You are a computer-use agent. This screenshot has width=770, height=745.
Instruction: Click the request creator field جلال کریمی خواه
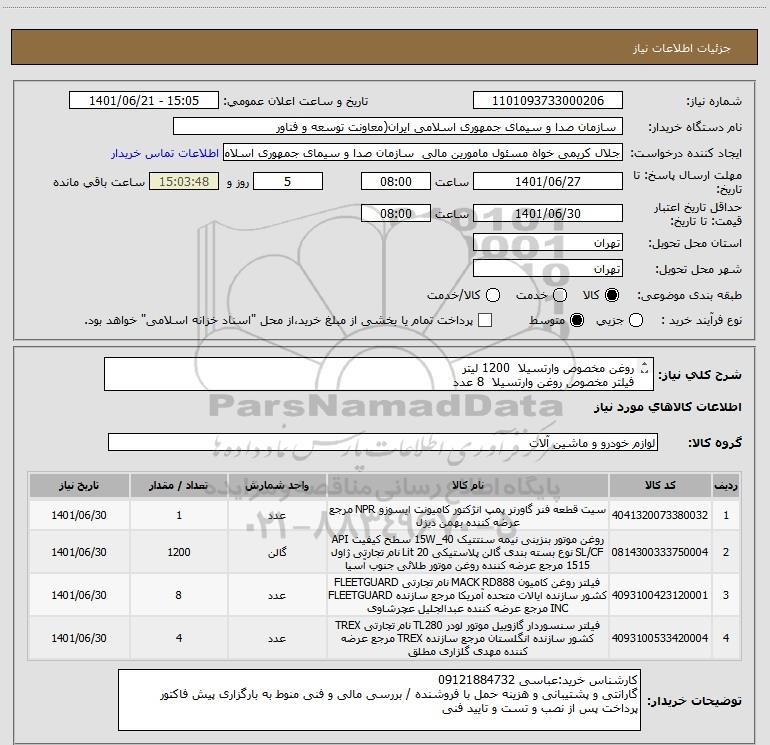pos(423,153)
